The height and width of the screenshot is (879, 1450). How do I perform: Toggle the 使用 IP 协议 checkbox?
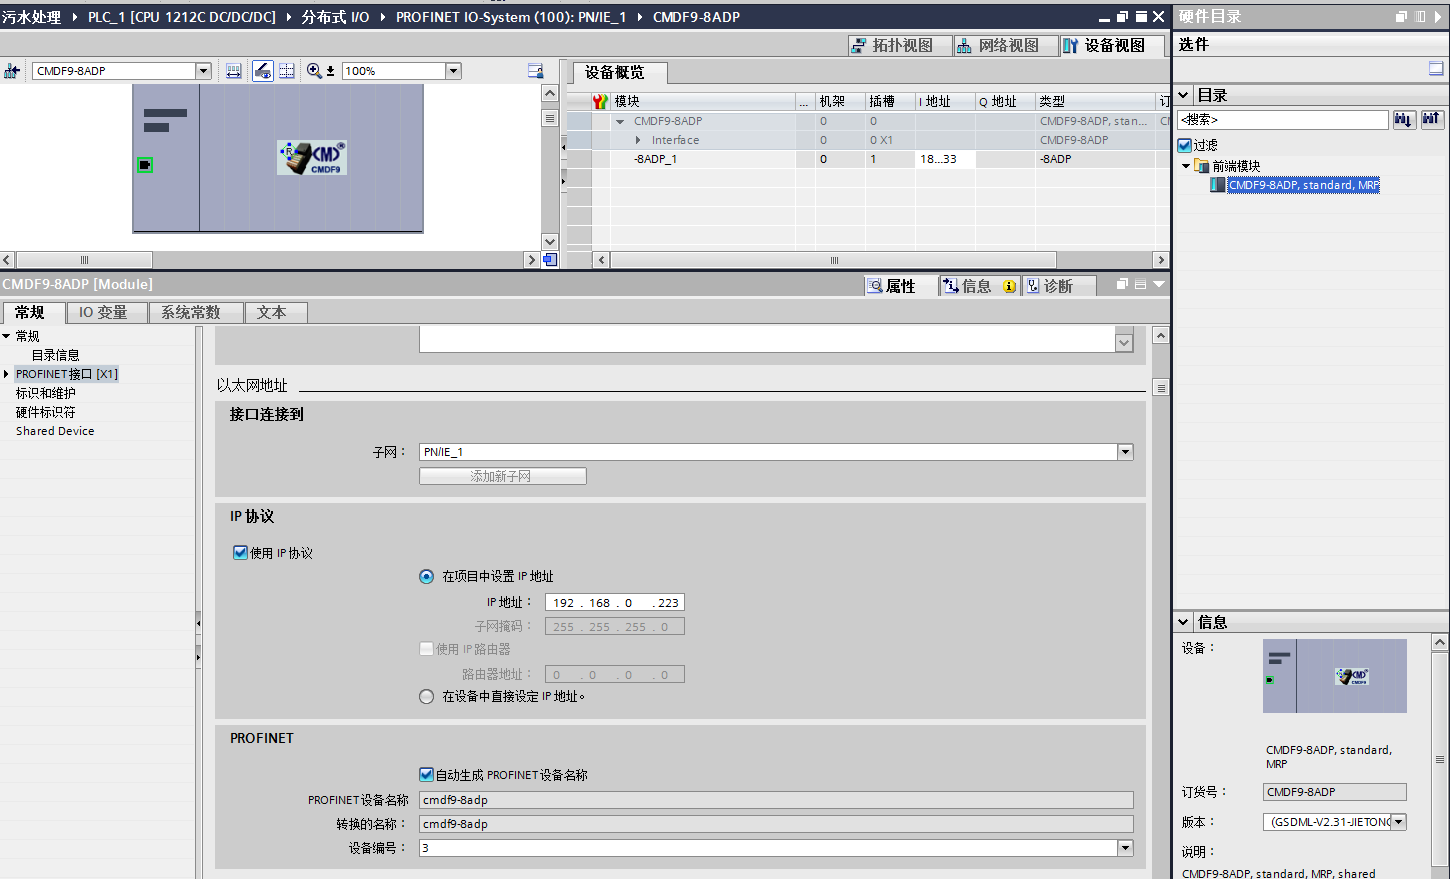(x=240, y=553)
